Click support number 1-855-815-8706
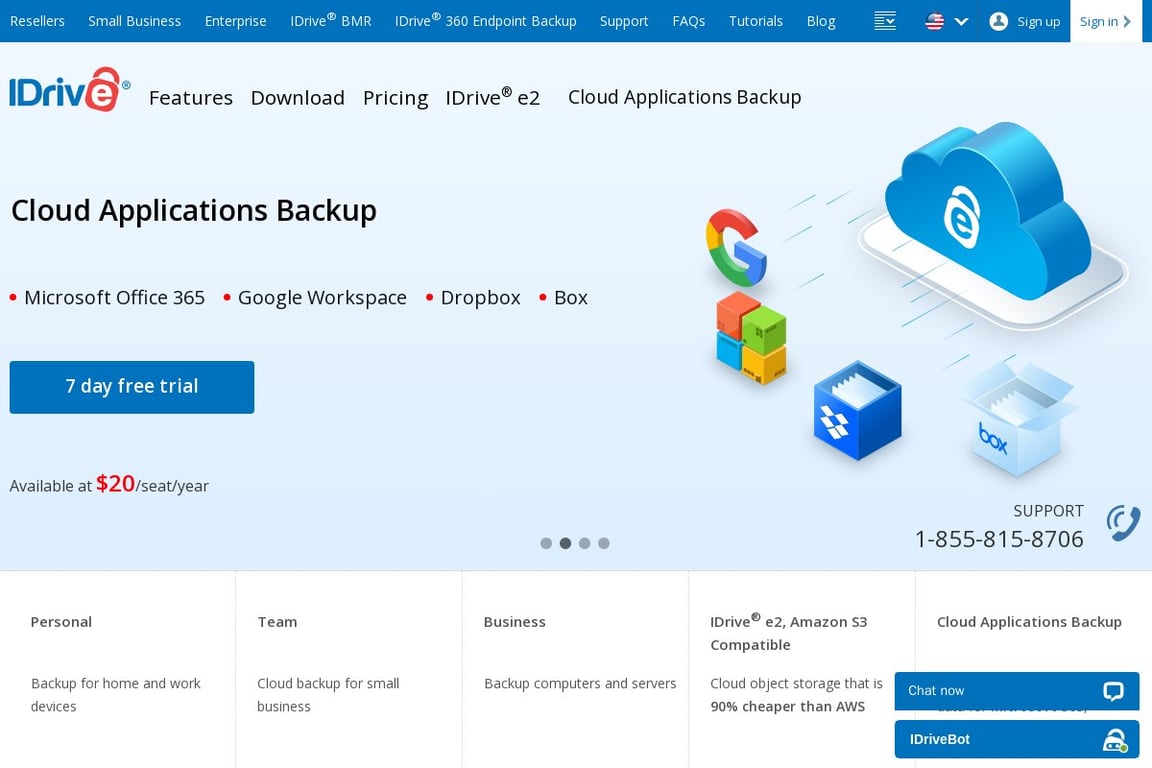The height and width of the screenshot is (768, 1152). coord(999,539)
